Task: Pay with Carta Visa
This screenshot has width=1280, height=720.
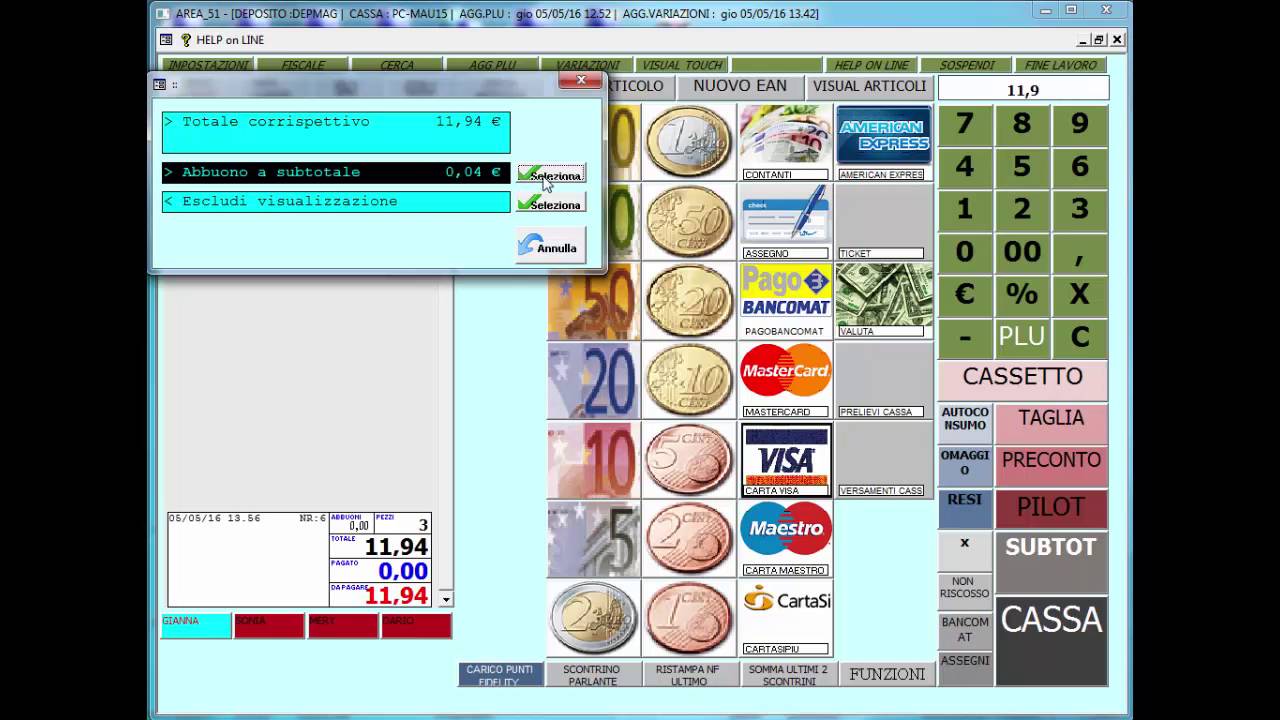Action: click(x=785, y=459)
